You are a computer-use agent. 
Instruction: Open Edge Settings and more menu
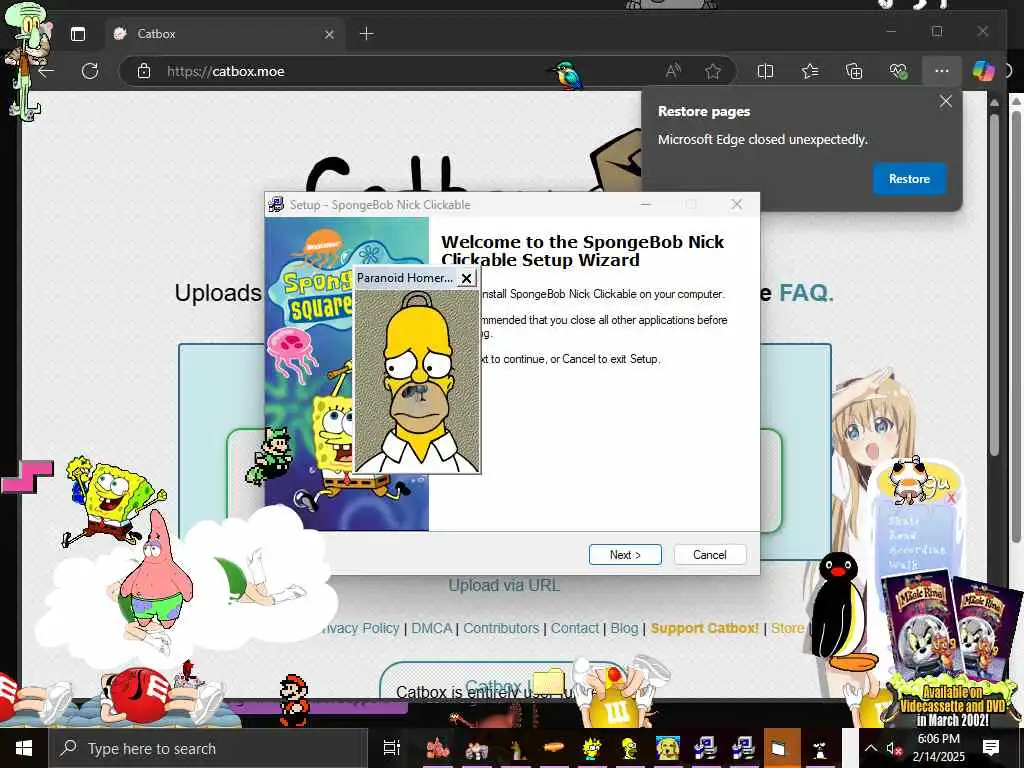(942, 71)
